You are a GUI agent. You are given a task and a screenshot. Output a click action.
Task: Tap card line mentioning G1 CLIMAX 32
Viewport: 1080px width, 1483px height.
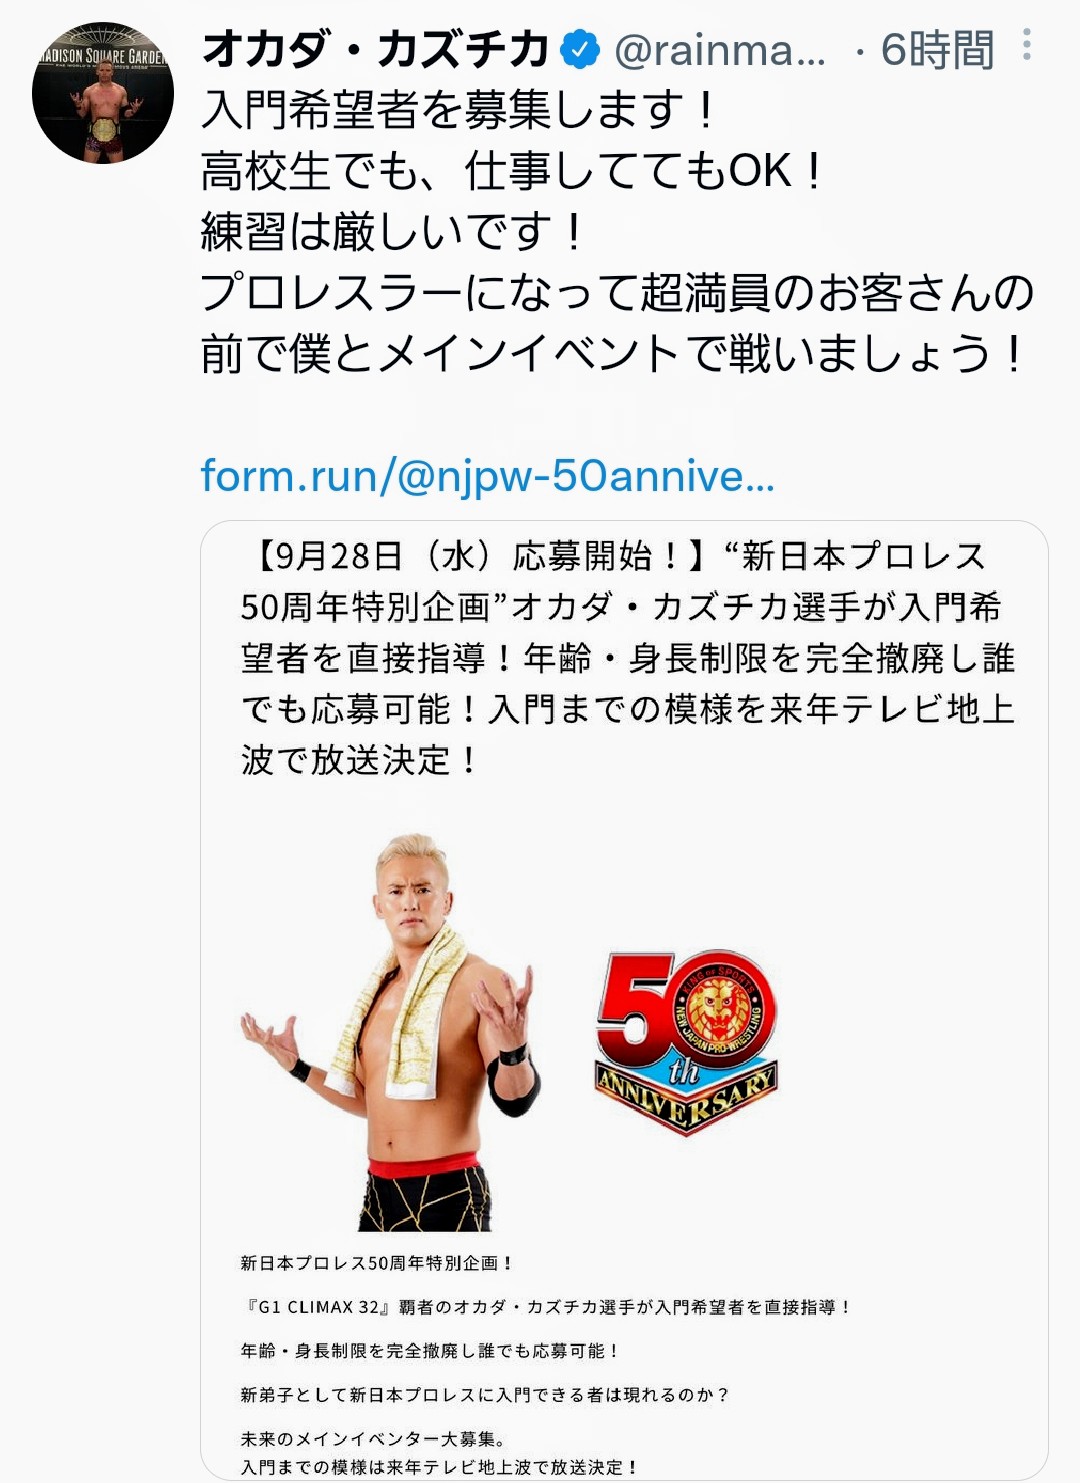(x=546, y=1307)
